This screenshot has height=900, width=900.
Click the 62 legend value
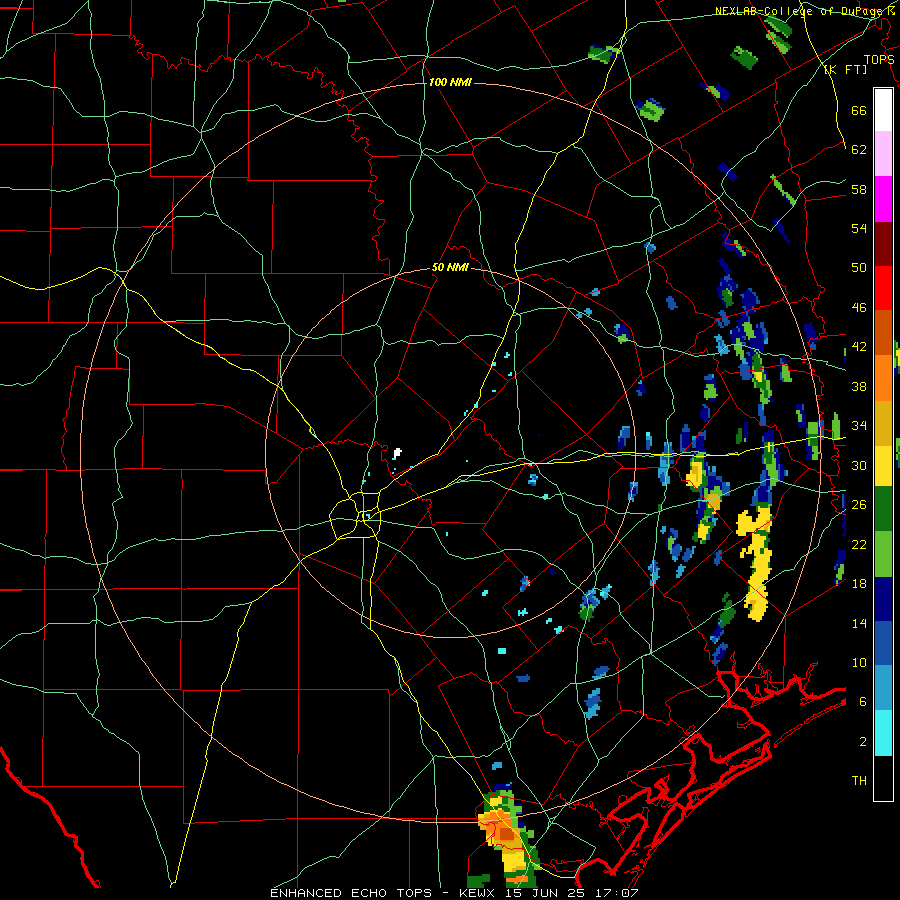[x=859, y=150]
